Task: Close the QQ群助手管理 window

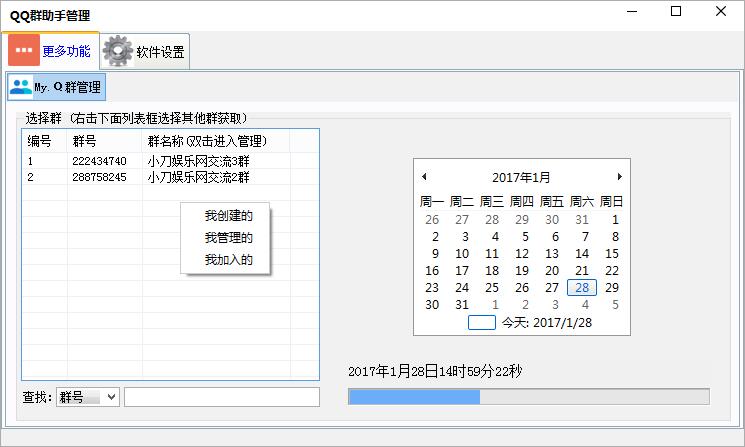Action: coord(721,11)
